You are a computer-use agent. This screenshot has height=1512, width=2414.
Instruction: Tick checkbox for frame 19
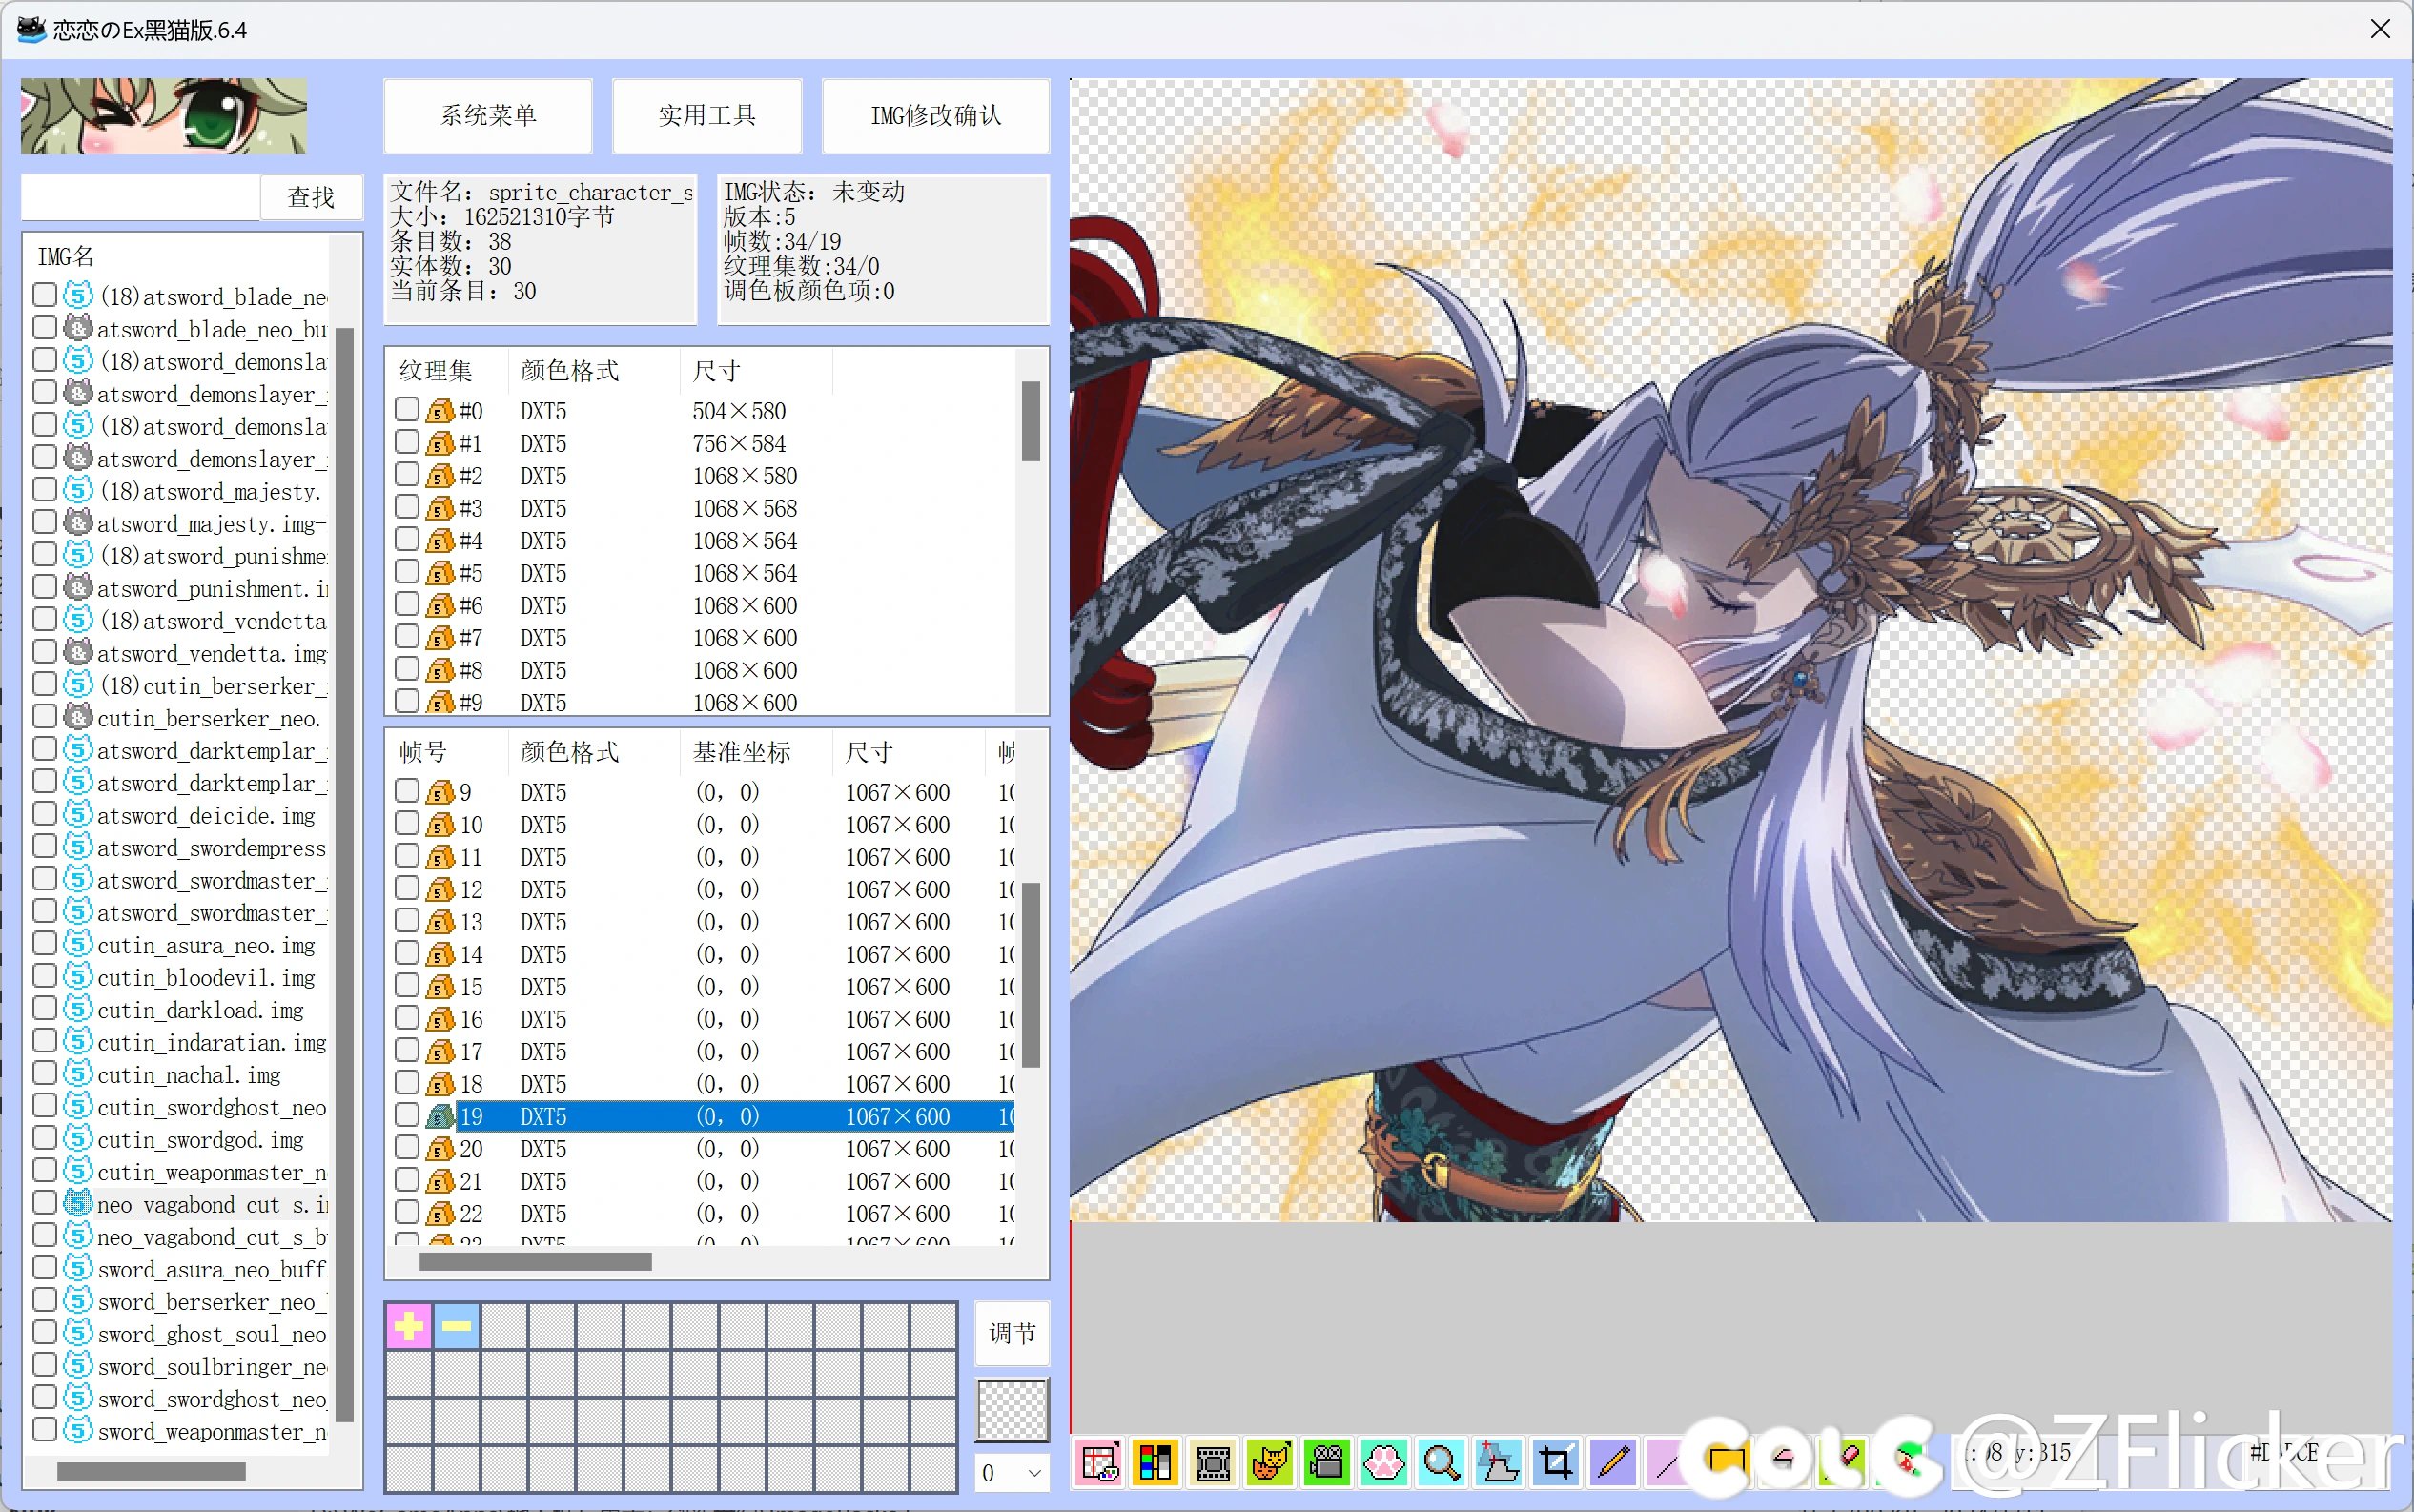pyautogui.click(x=406, y=1115)
